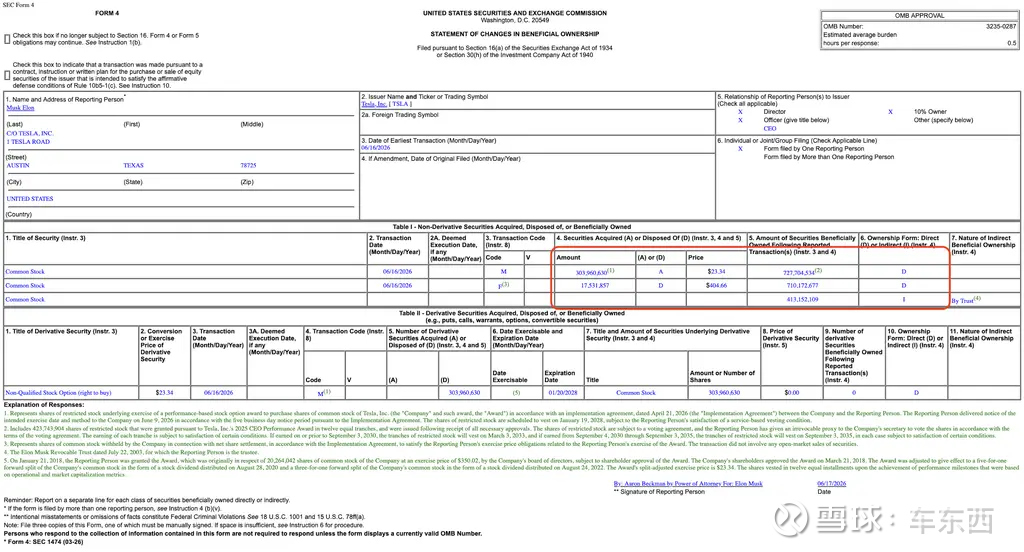The image size is (1024, 552).
Task: Click the Xueqiu snowball logo watermark
Action: coord(792,519)
